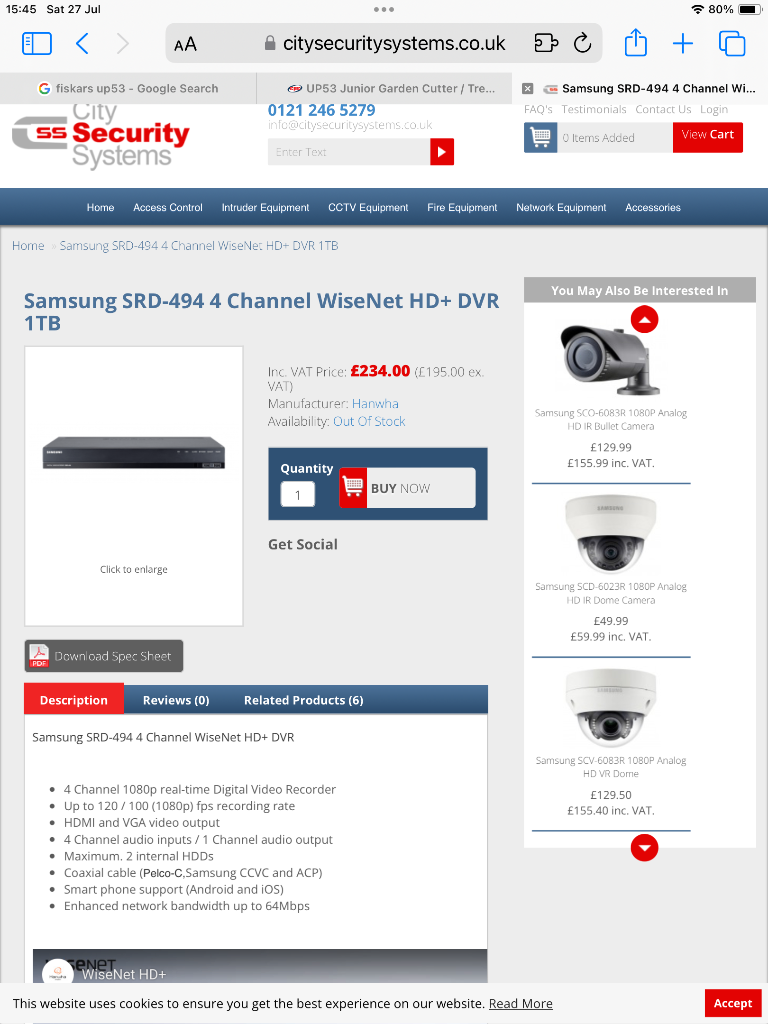Switch to the Reviews (0) tab
Screen dimensions: 768x1024
point(176,700)
